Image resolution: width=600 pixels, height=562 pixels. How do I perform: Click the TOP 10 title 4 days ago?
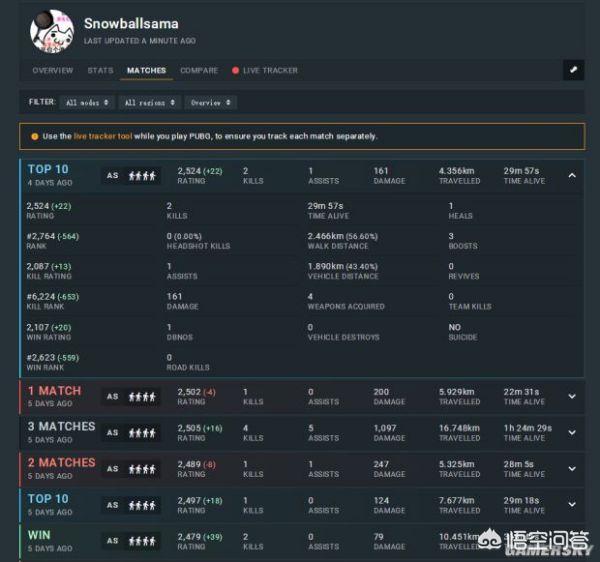click(48, 169)
